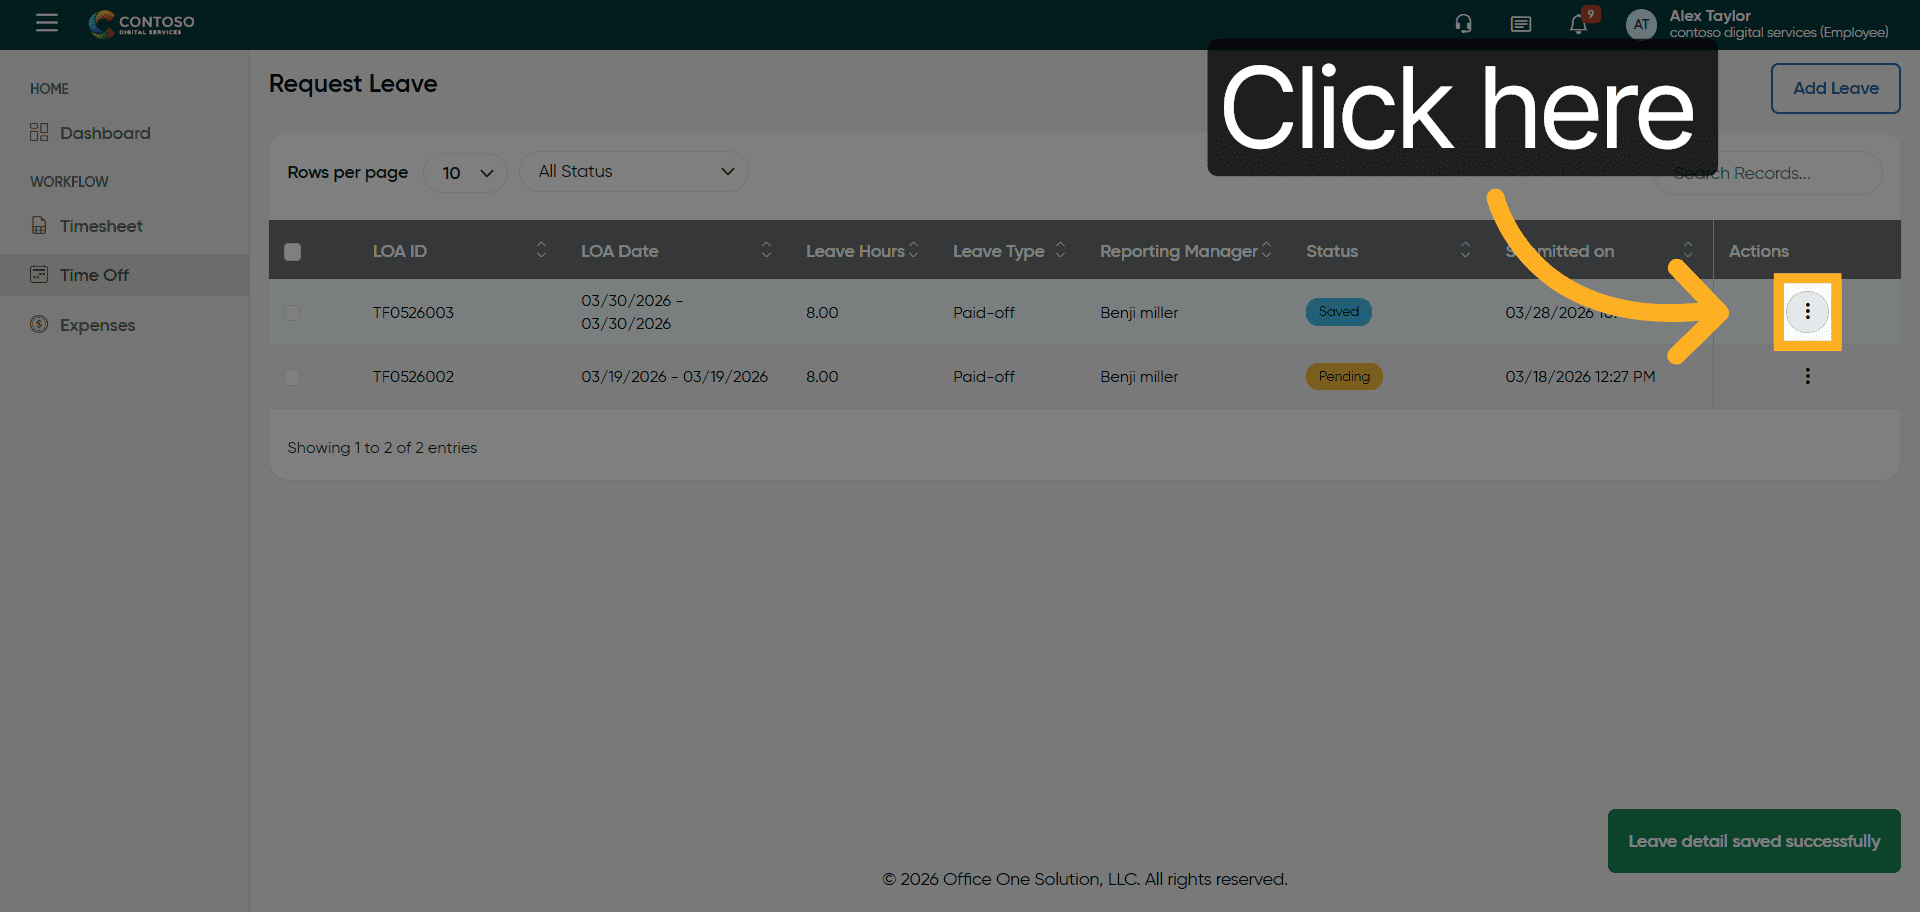This screenshot has height=912, width=1920.
Task: Open the All Status filter dropdown
Action: click(633, 172)
